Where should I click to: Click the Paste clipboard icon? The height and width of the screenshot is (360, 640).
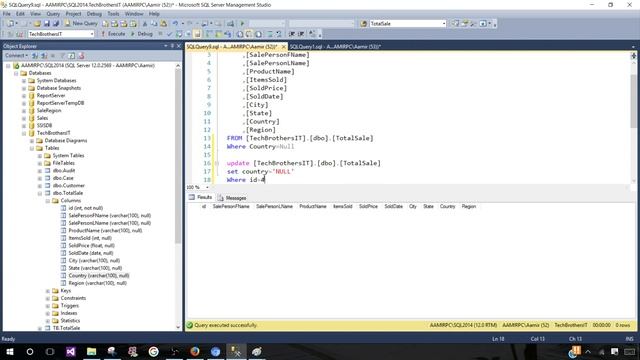click(x=163, y=24)
